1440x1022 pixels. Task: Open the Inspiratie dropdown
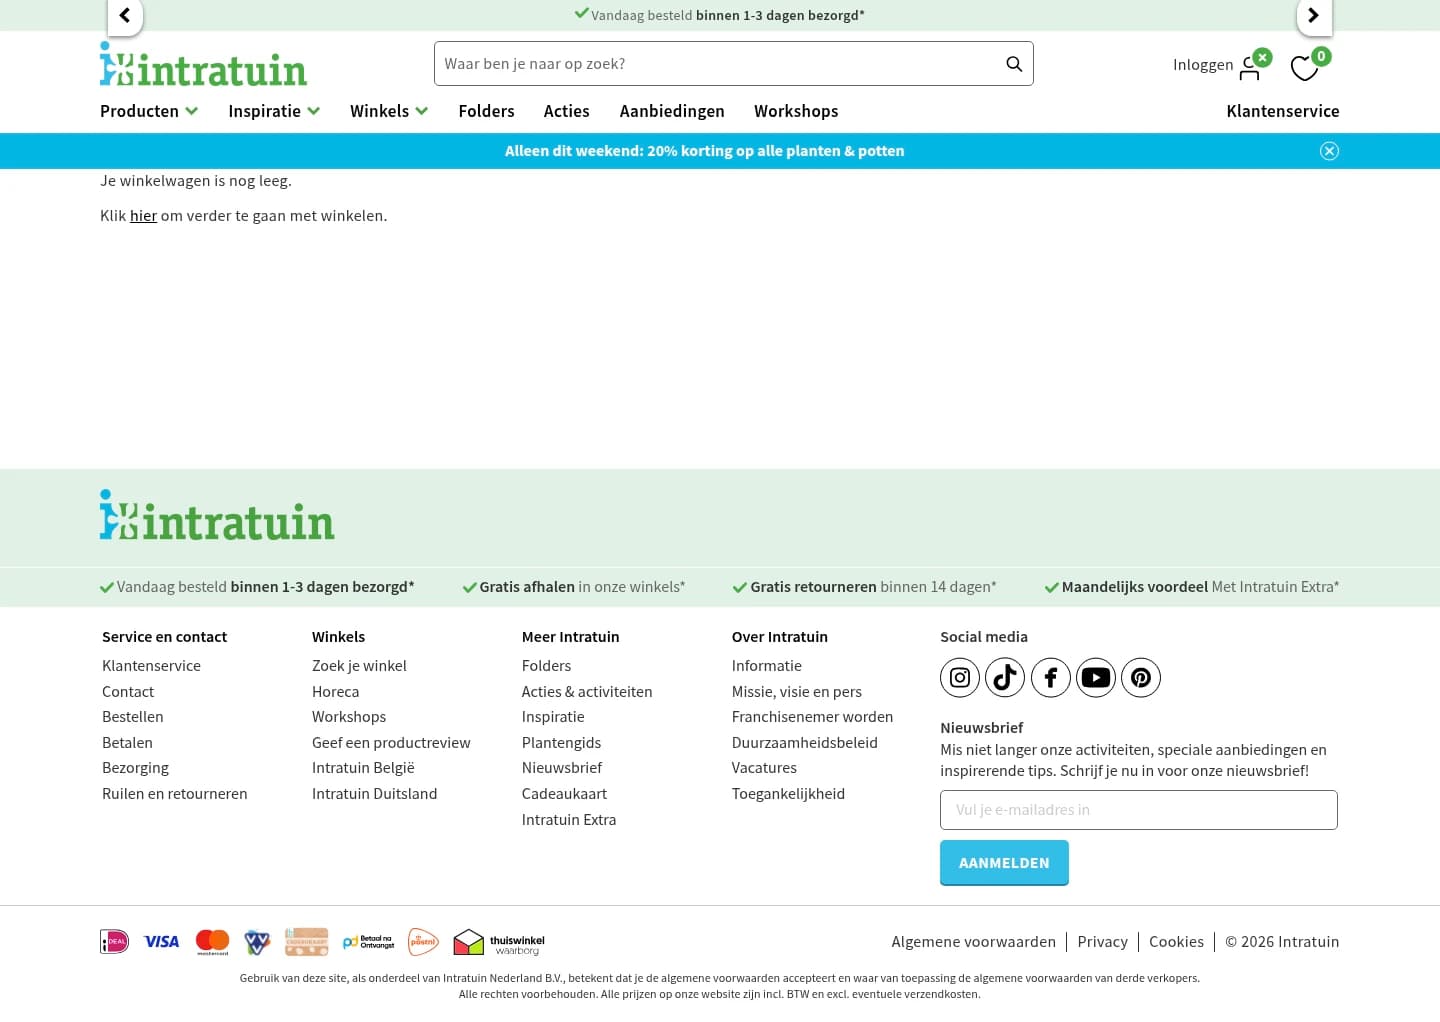[x=273, y=111]
